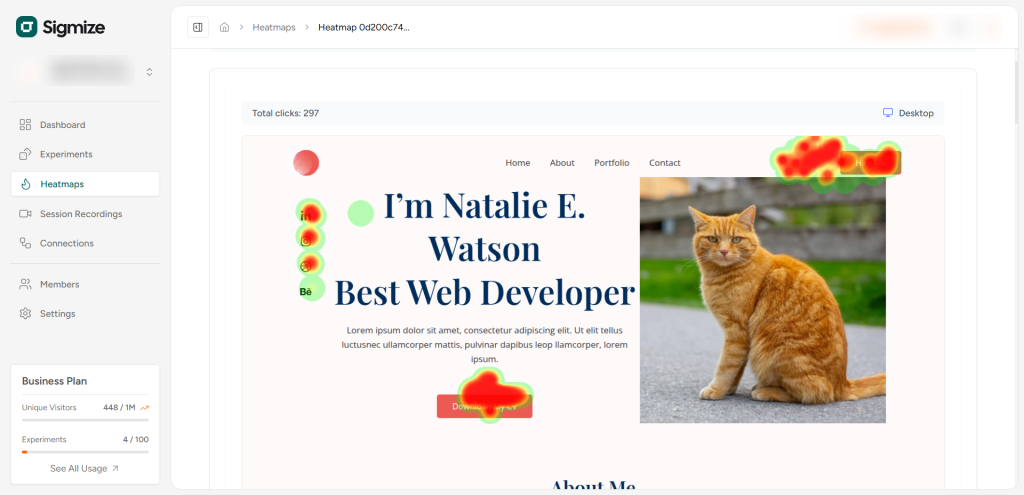Open the Members menu item
The image size is (1024, 495).
pyautogui.click(x=85, y=284)
